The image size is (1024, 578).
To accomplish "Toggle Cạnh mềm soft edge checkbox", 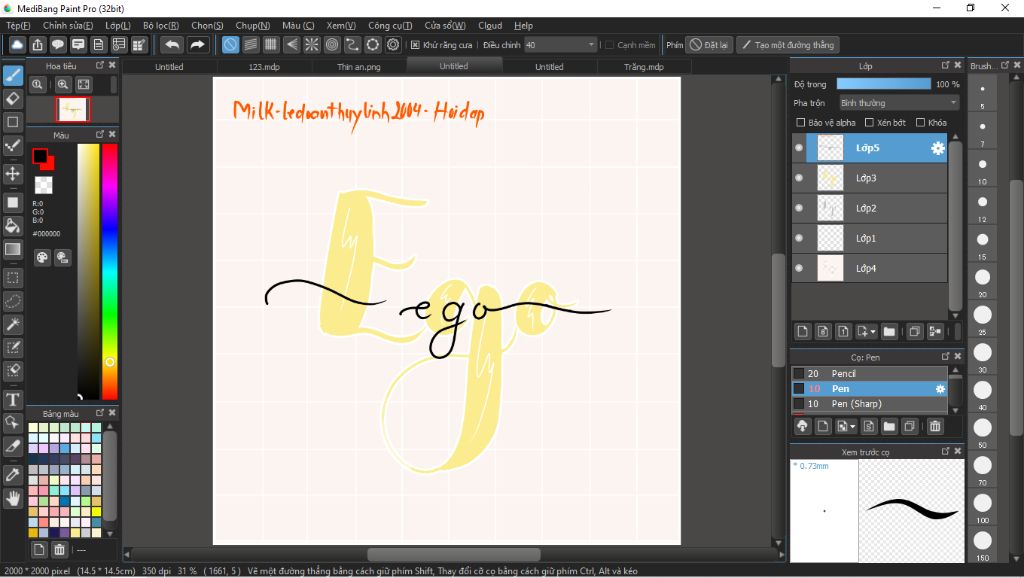I will [x=609, y=45].
